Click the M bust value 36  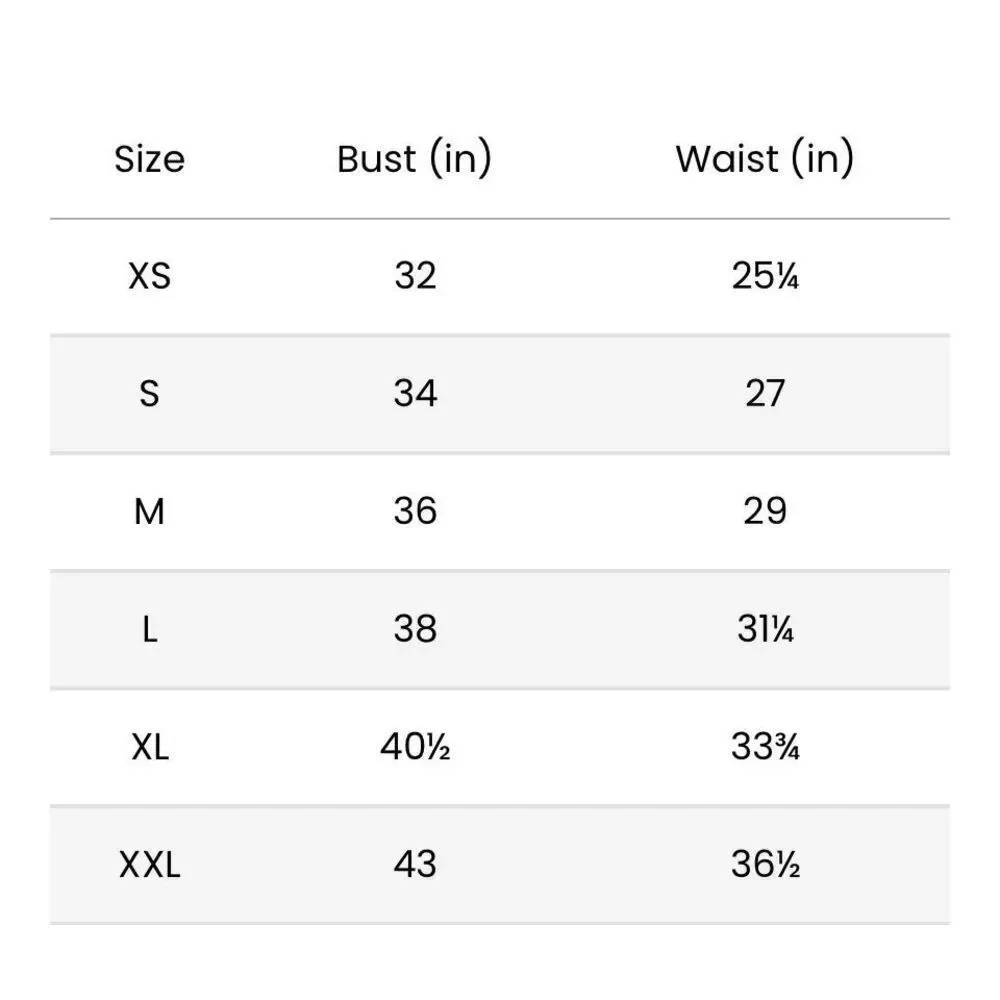(415, 512)
